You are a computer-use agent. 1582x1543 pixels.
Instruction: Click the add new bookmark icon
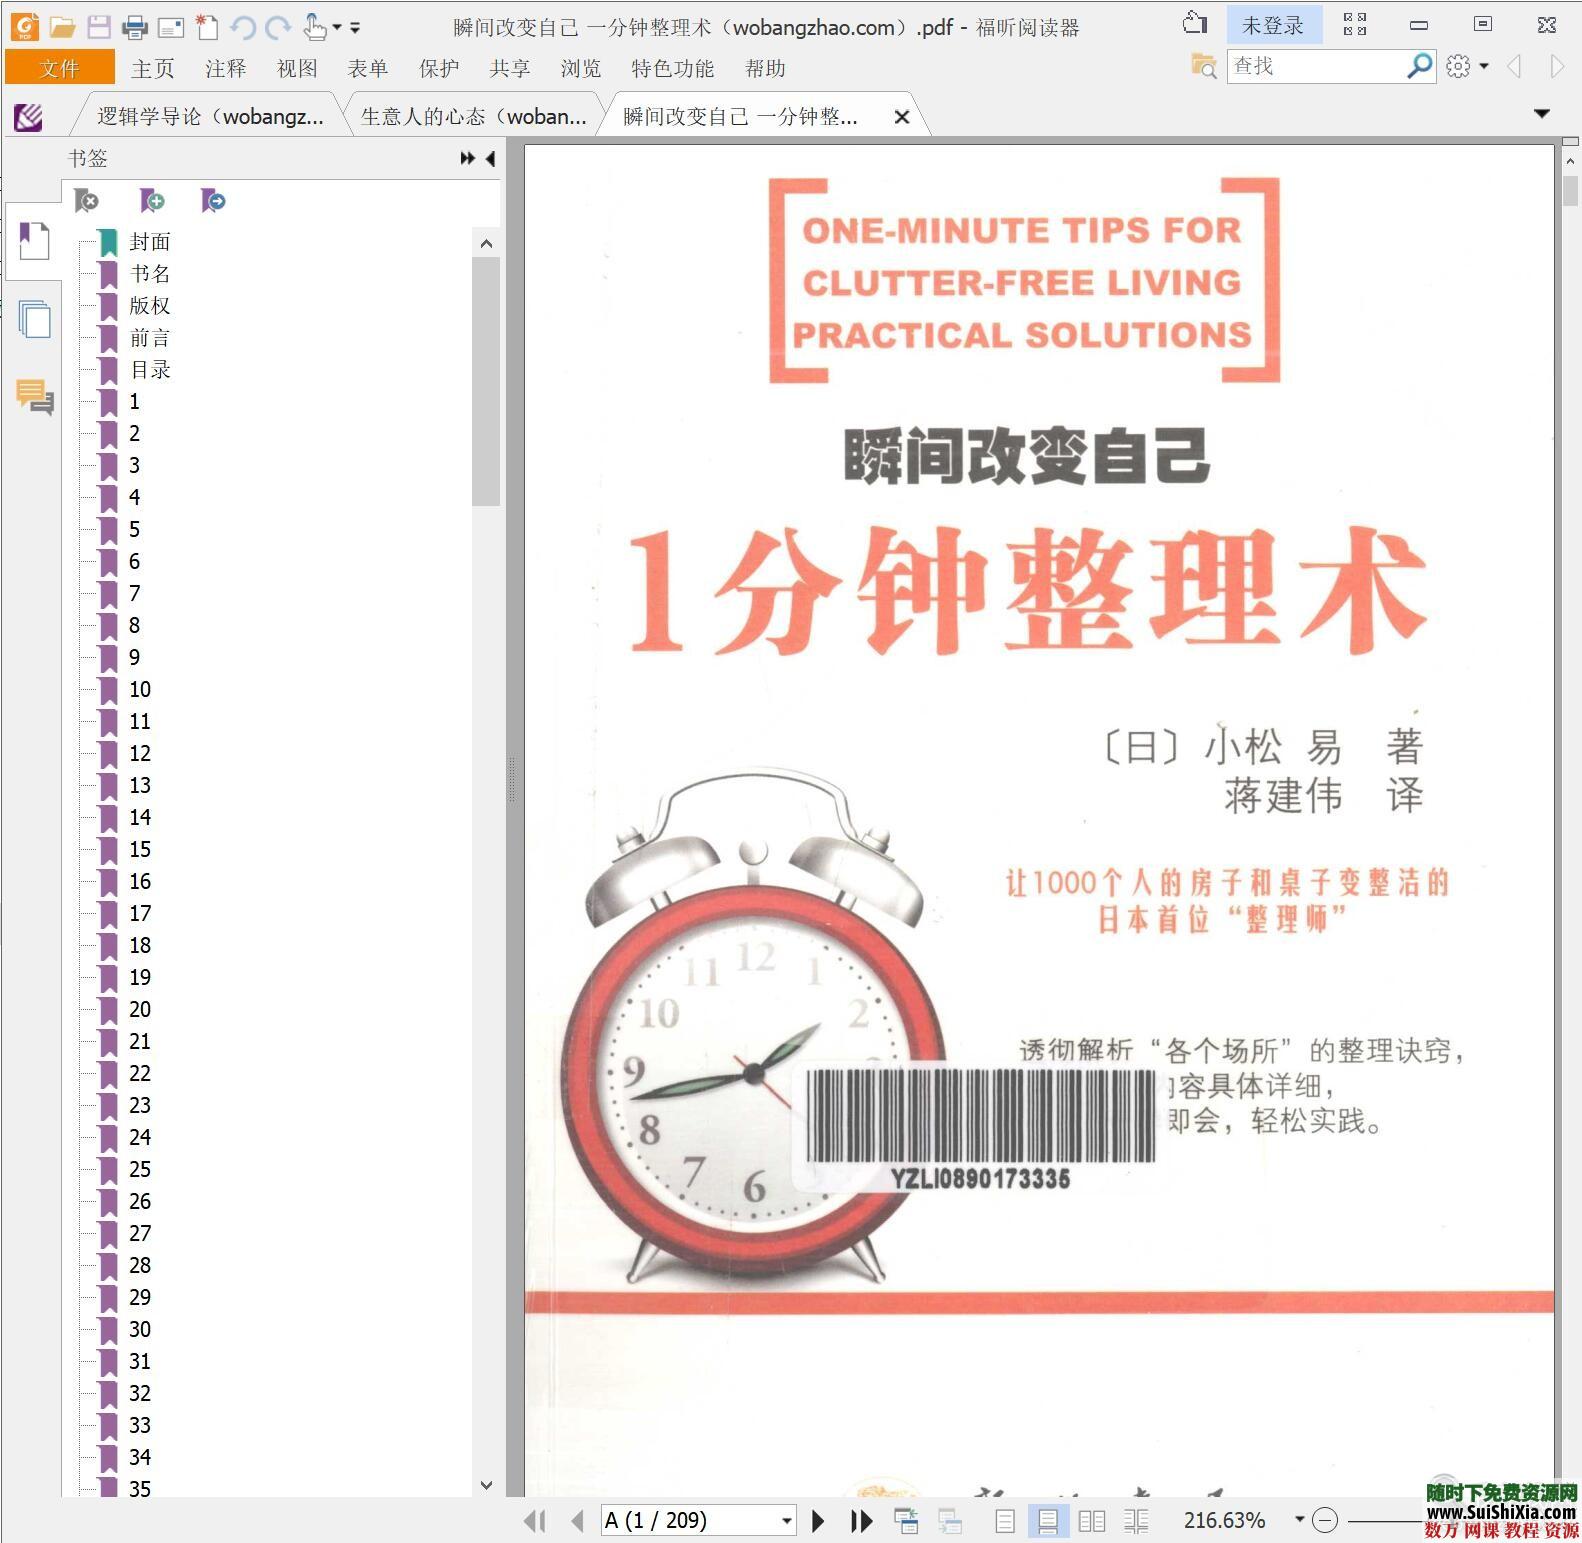click(x=152, y=201)
